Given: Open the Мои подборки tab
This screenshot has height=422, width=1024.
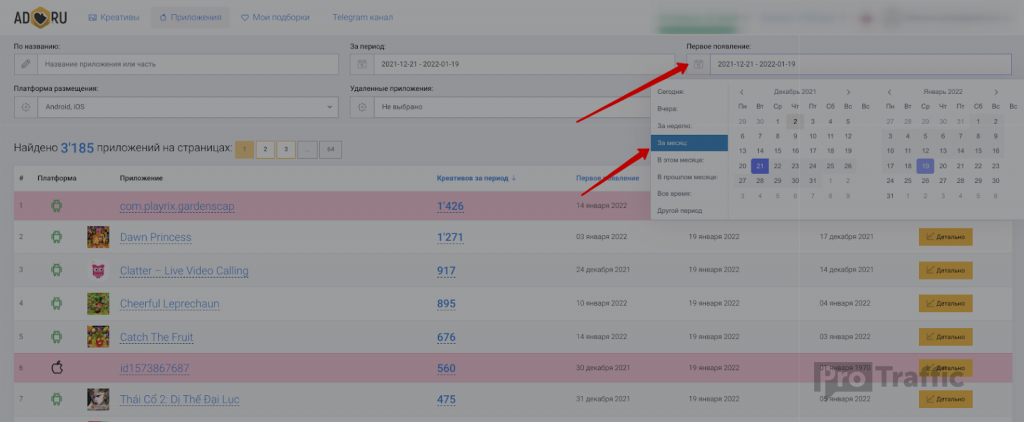Looking at the screenshot, I should [x=275, y=18].
